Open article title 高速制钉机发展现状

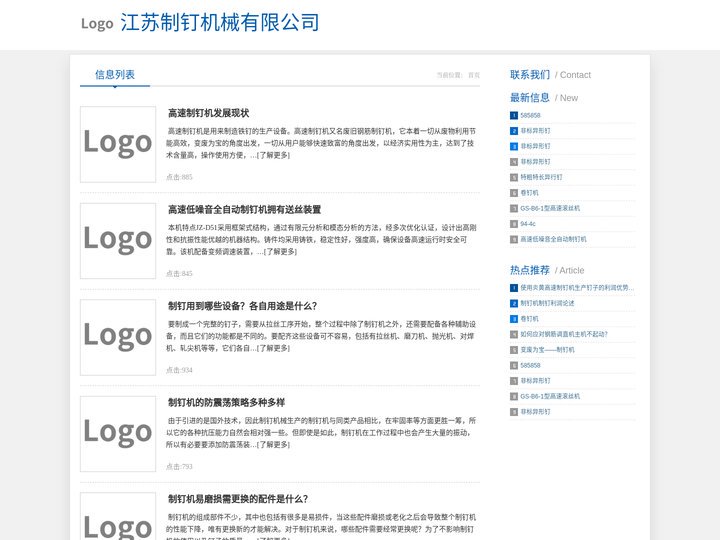(x=208, y=113)
